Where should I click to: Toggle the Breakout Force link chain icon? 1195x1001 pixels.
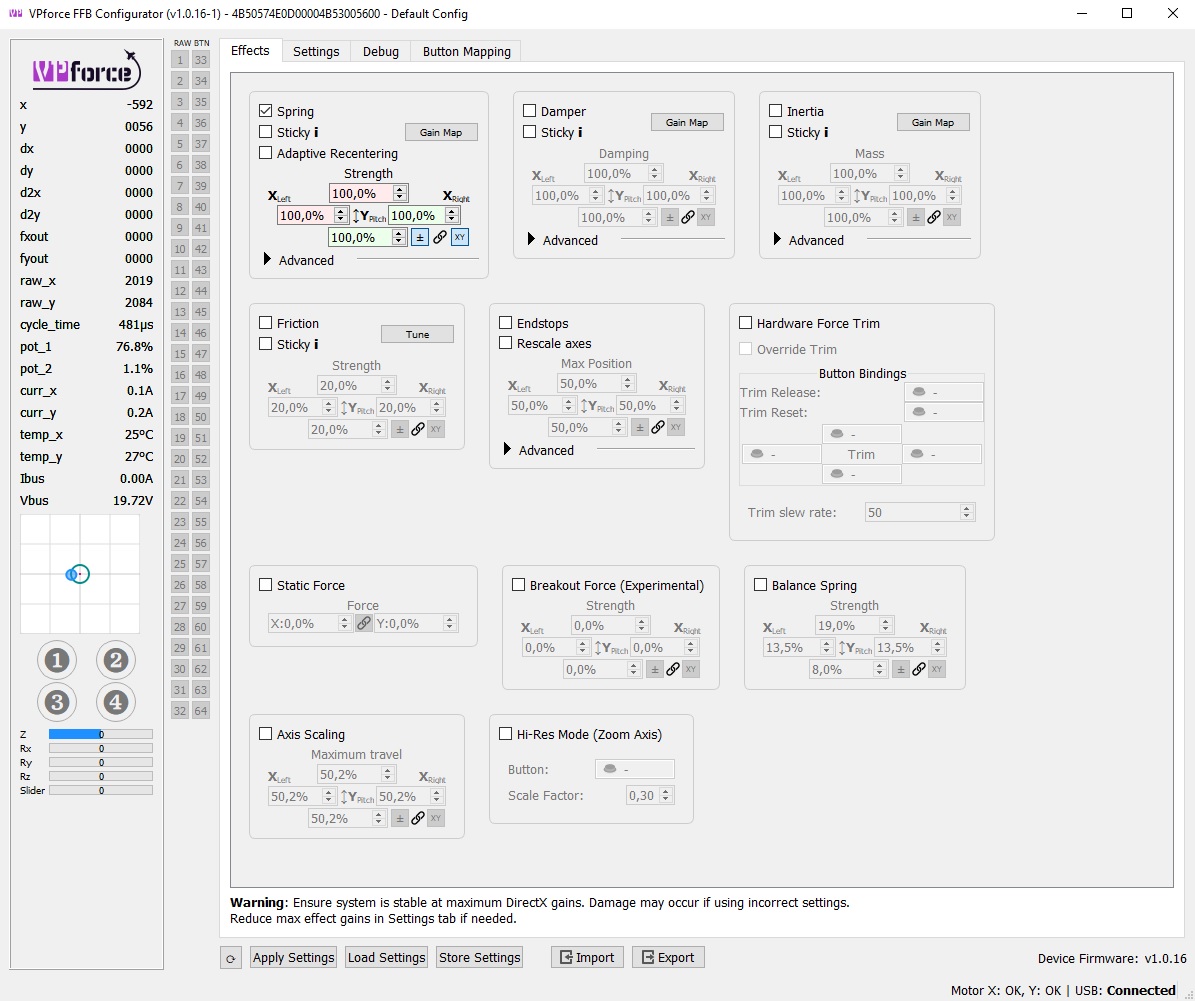673,669
